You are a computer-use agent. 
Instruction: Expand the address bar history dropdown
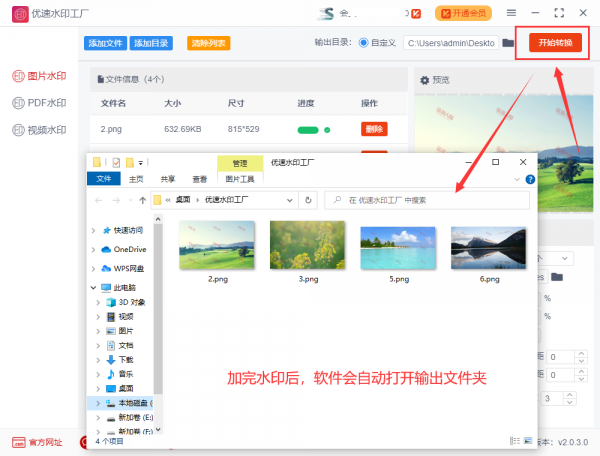[290, 200]
